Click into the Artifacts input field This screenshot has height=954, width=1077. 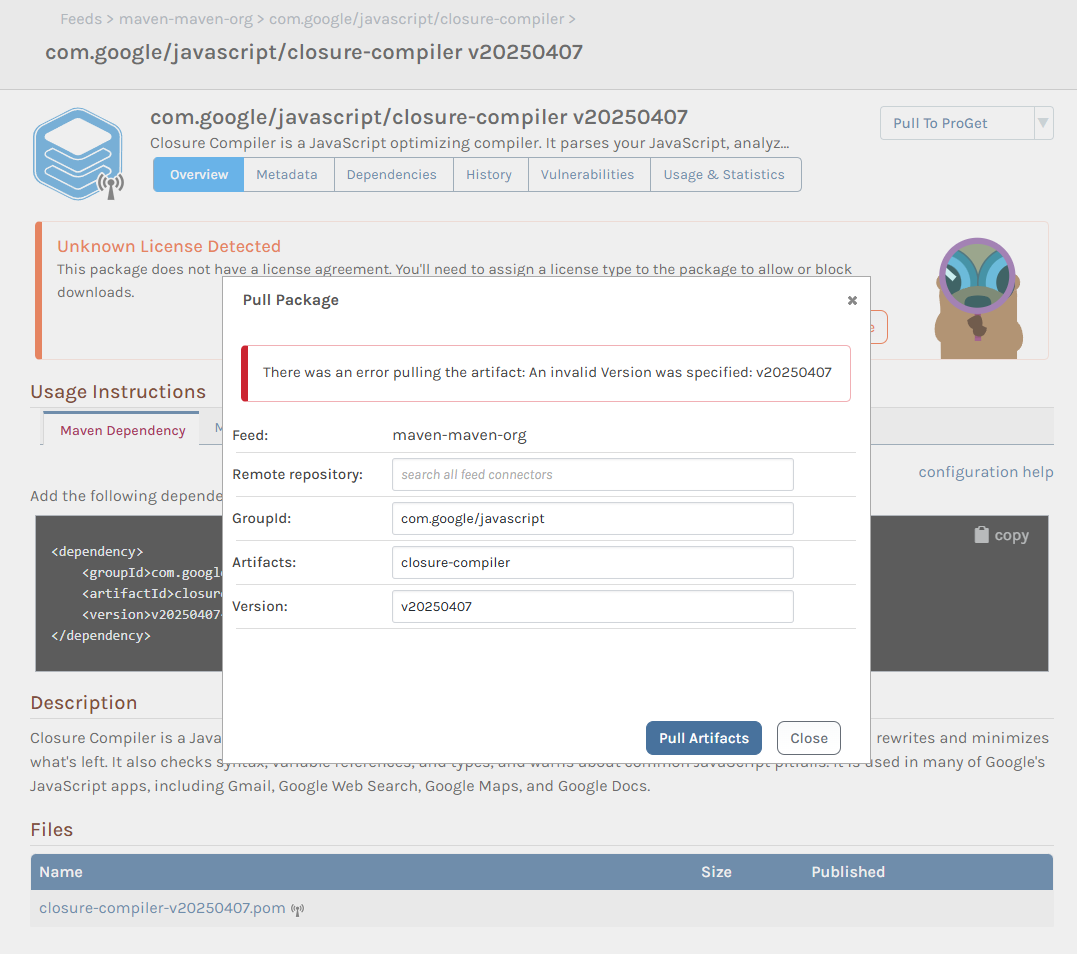(x=593, y=563)
